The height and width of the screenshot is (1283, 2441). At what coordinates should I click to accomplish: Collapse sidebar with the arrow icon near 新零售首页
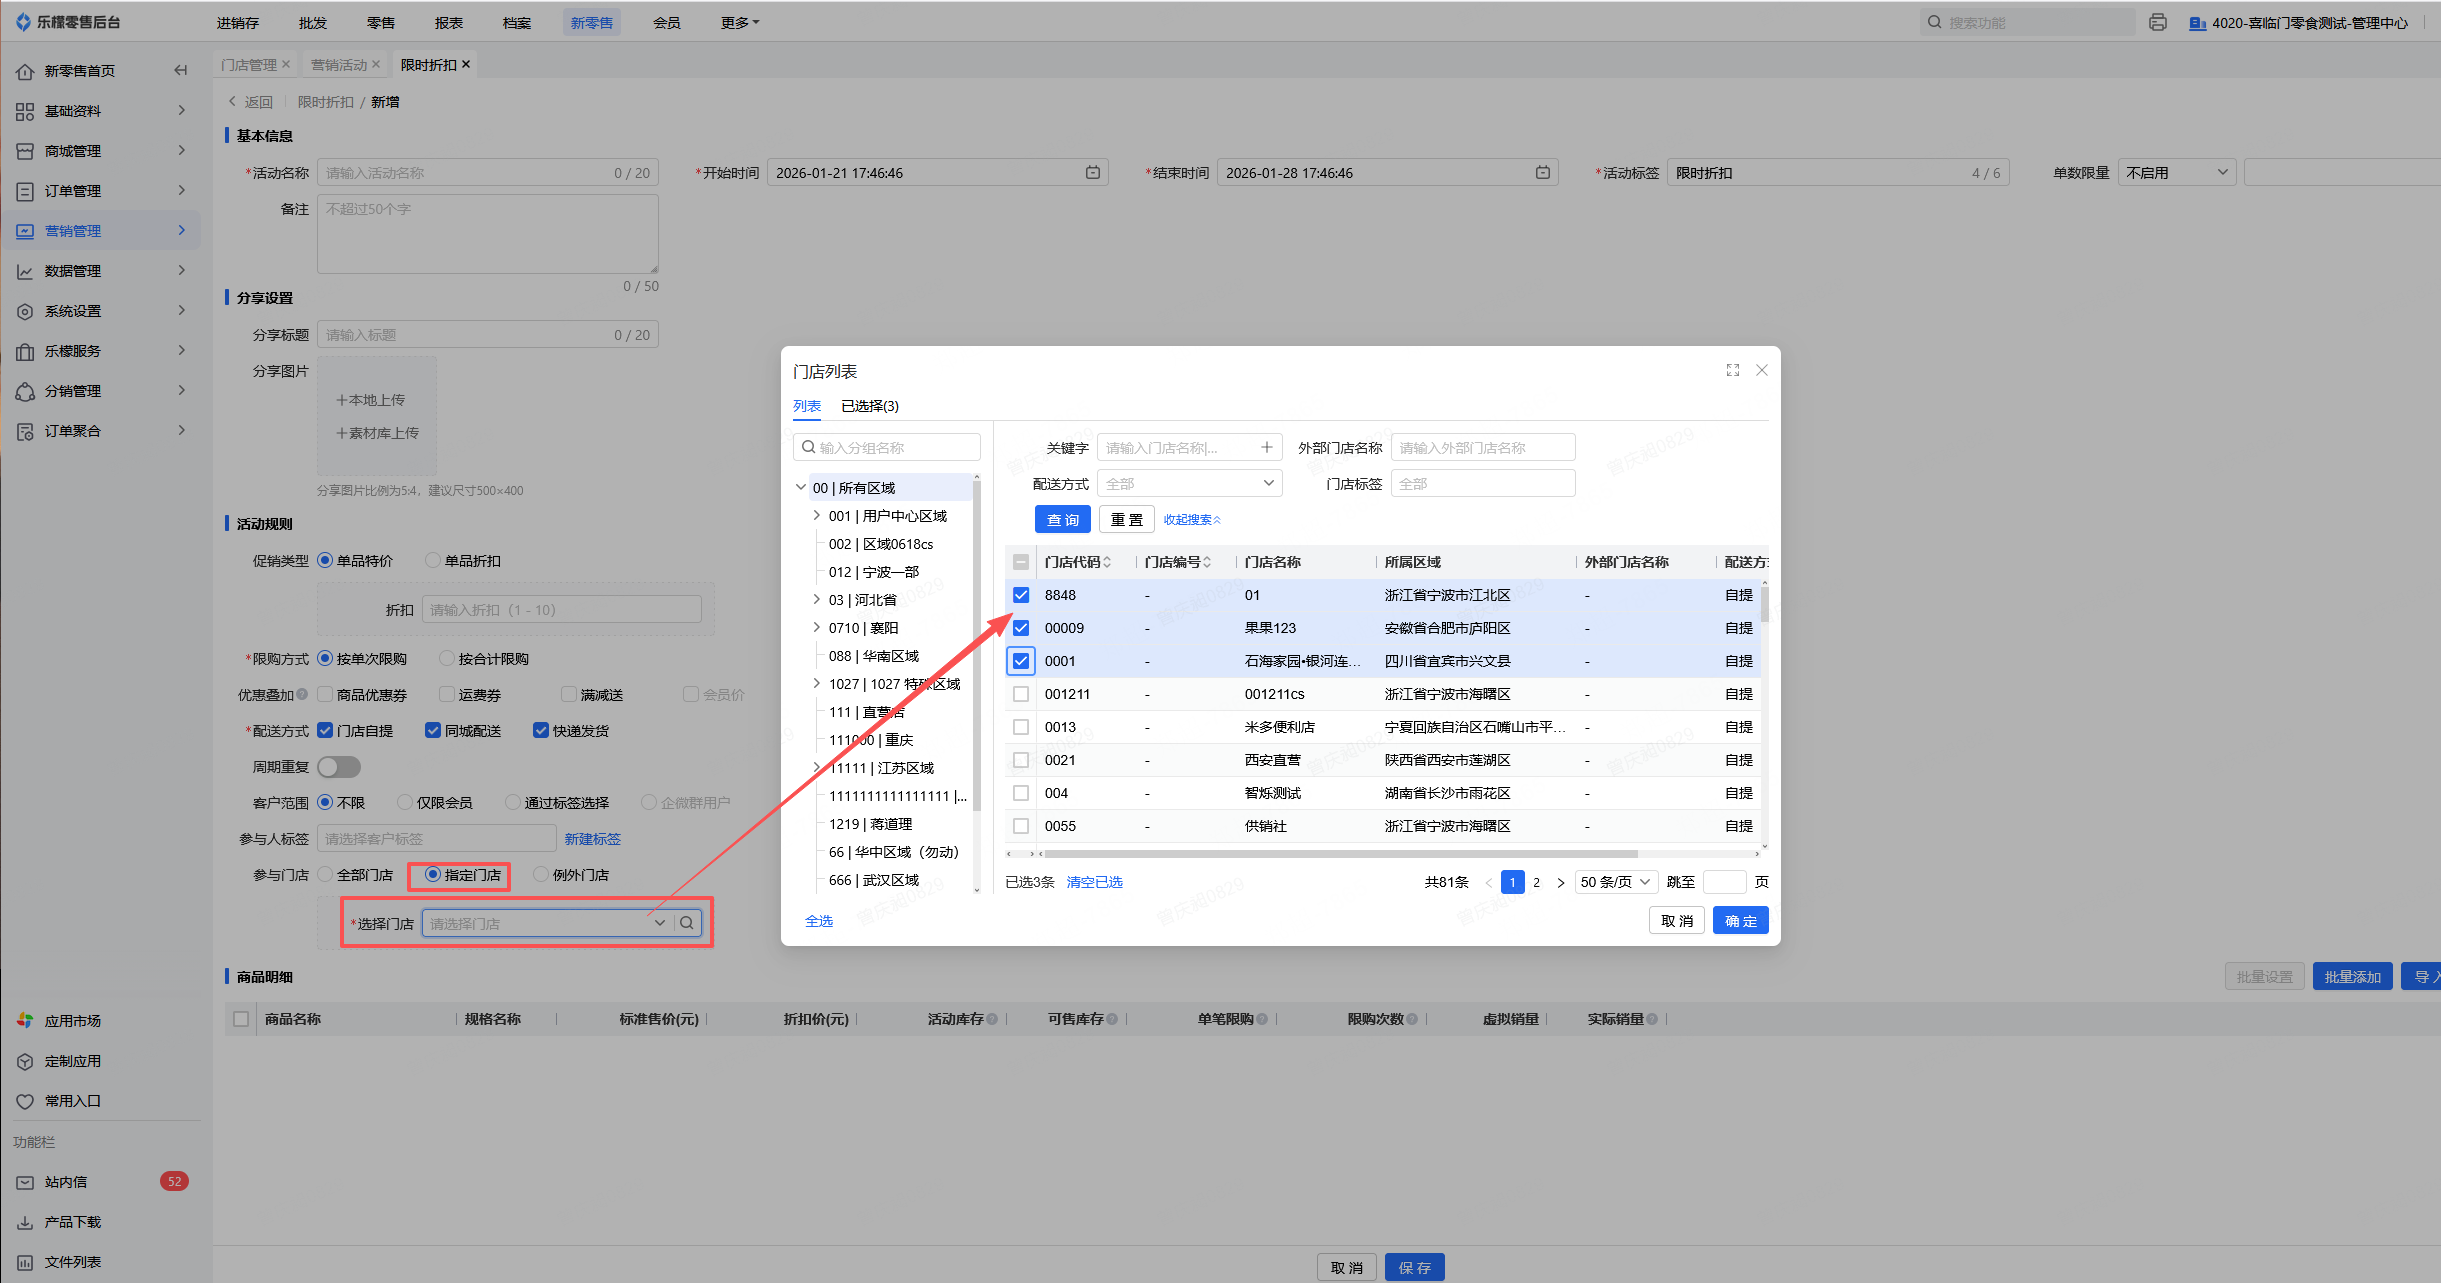pyautogui.click(x=180, y=70)
